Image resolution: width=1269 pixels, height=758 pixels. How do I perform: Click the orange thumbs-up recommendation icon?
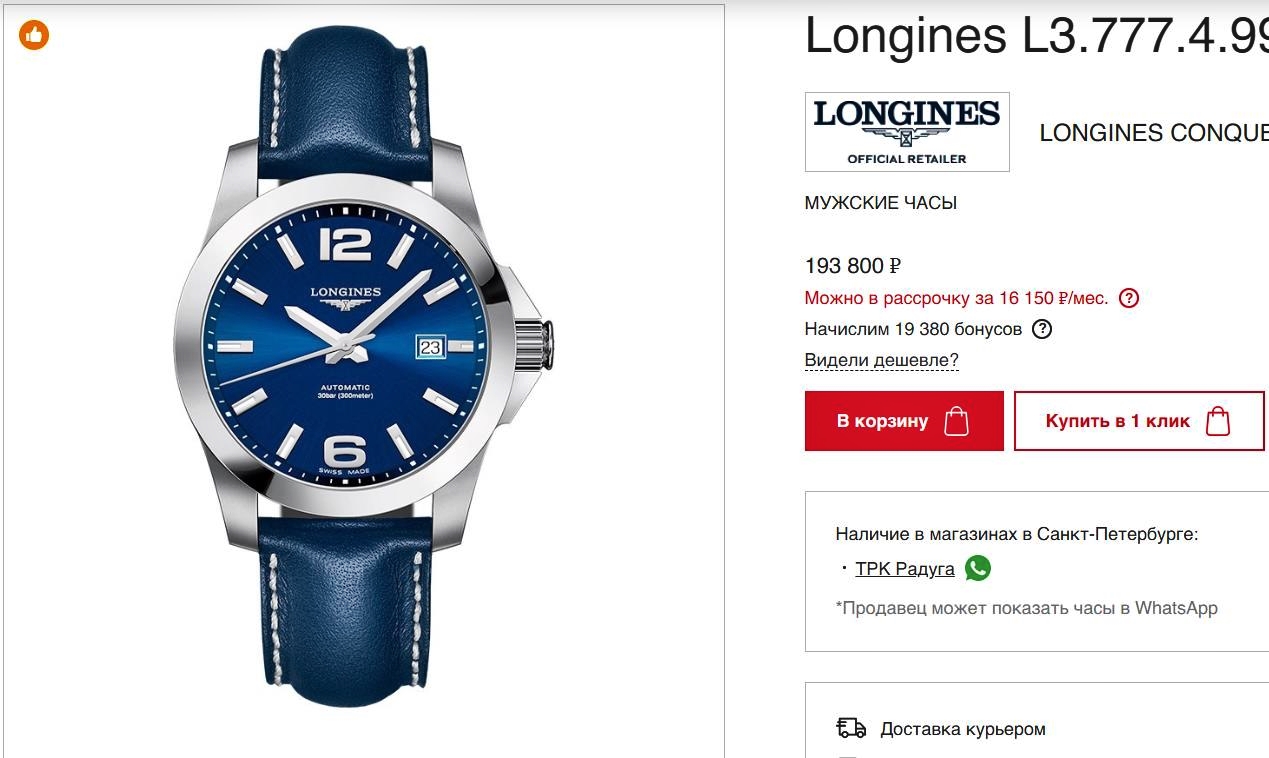coord(34,35)
